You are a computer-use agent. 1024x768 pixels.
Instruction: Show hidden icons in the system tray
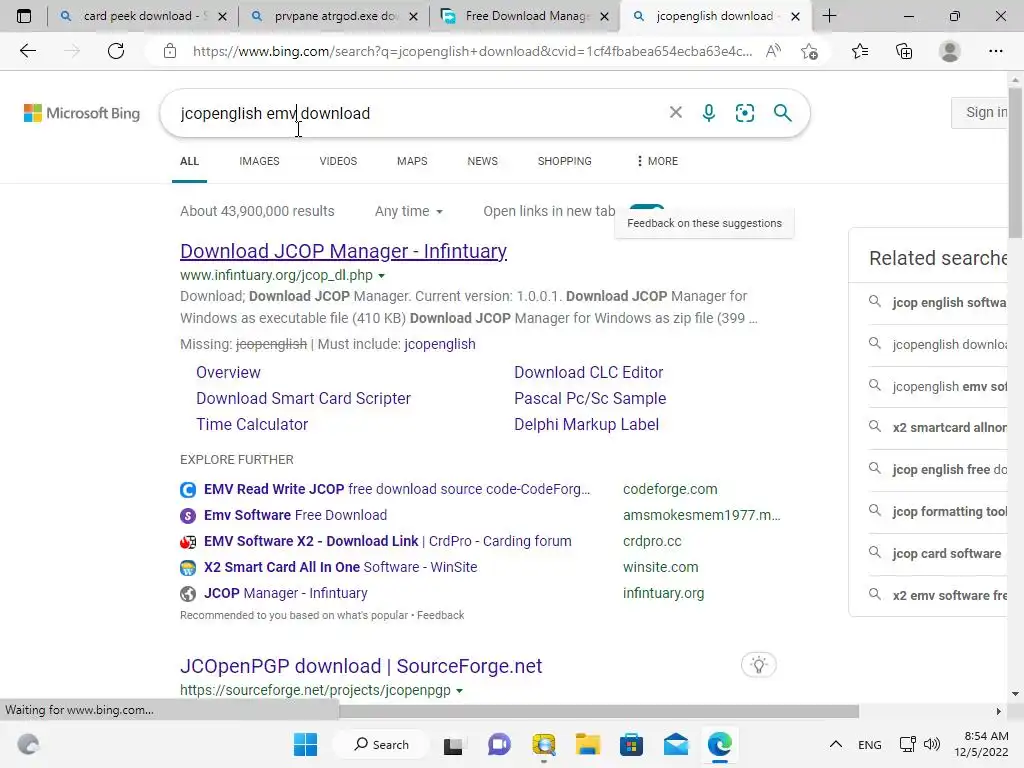coord(835,744)
